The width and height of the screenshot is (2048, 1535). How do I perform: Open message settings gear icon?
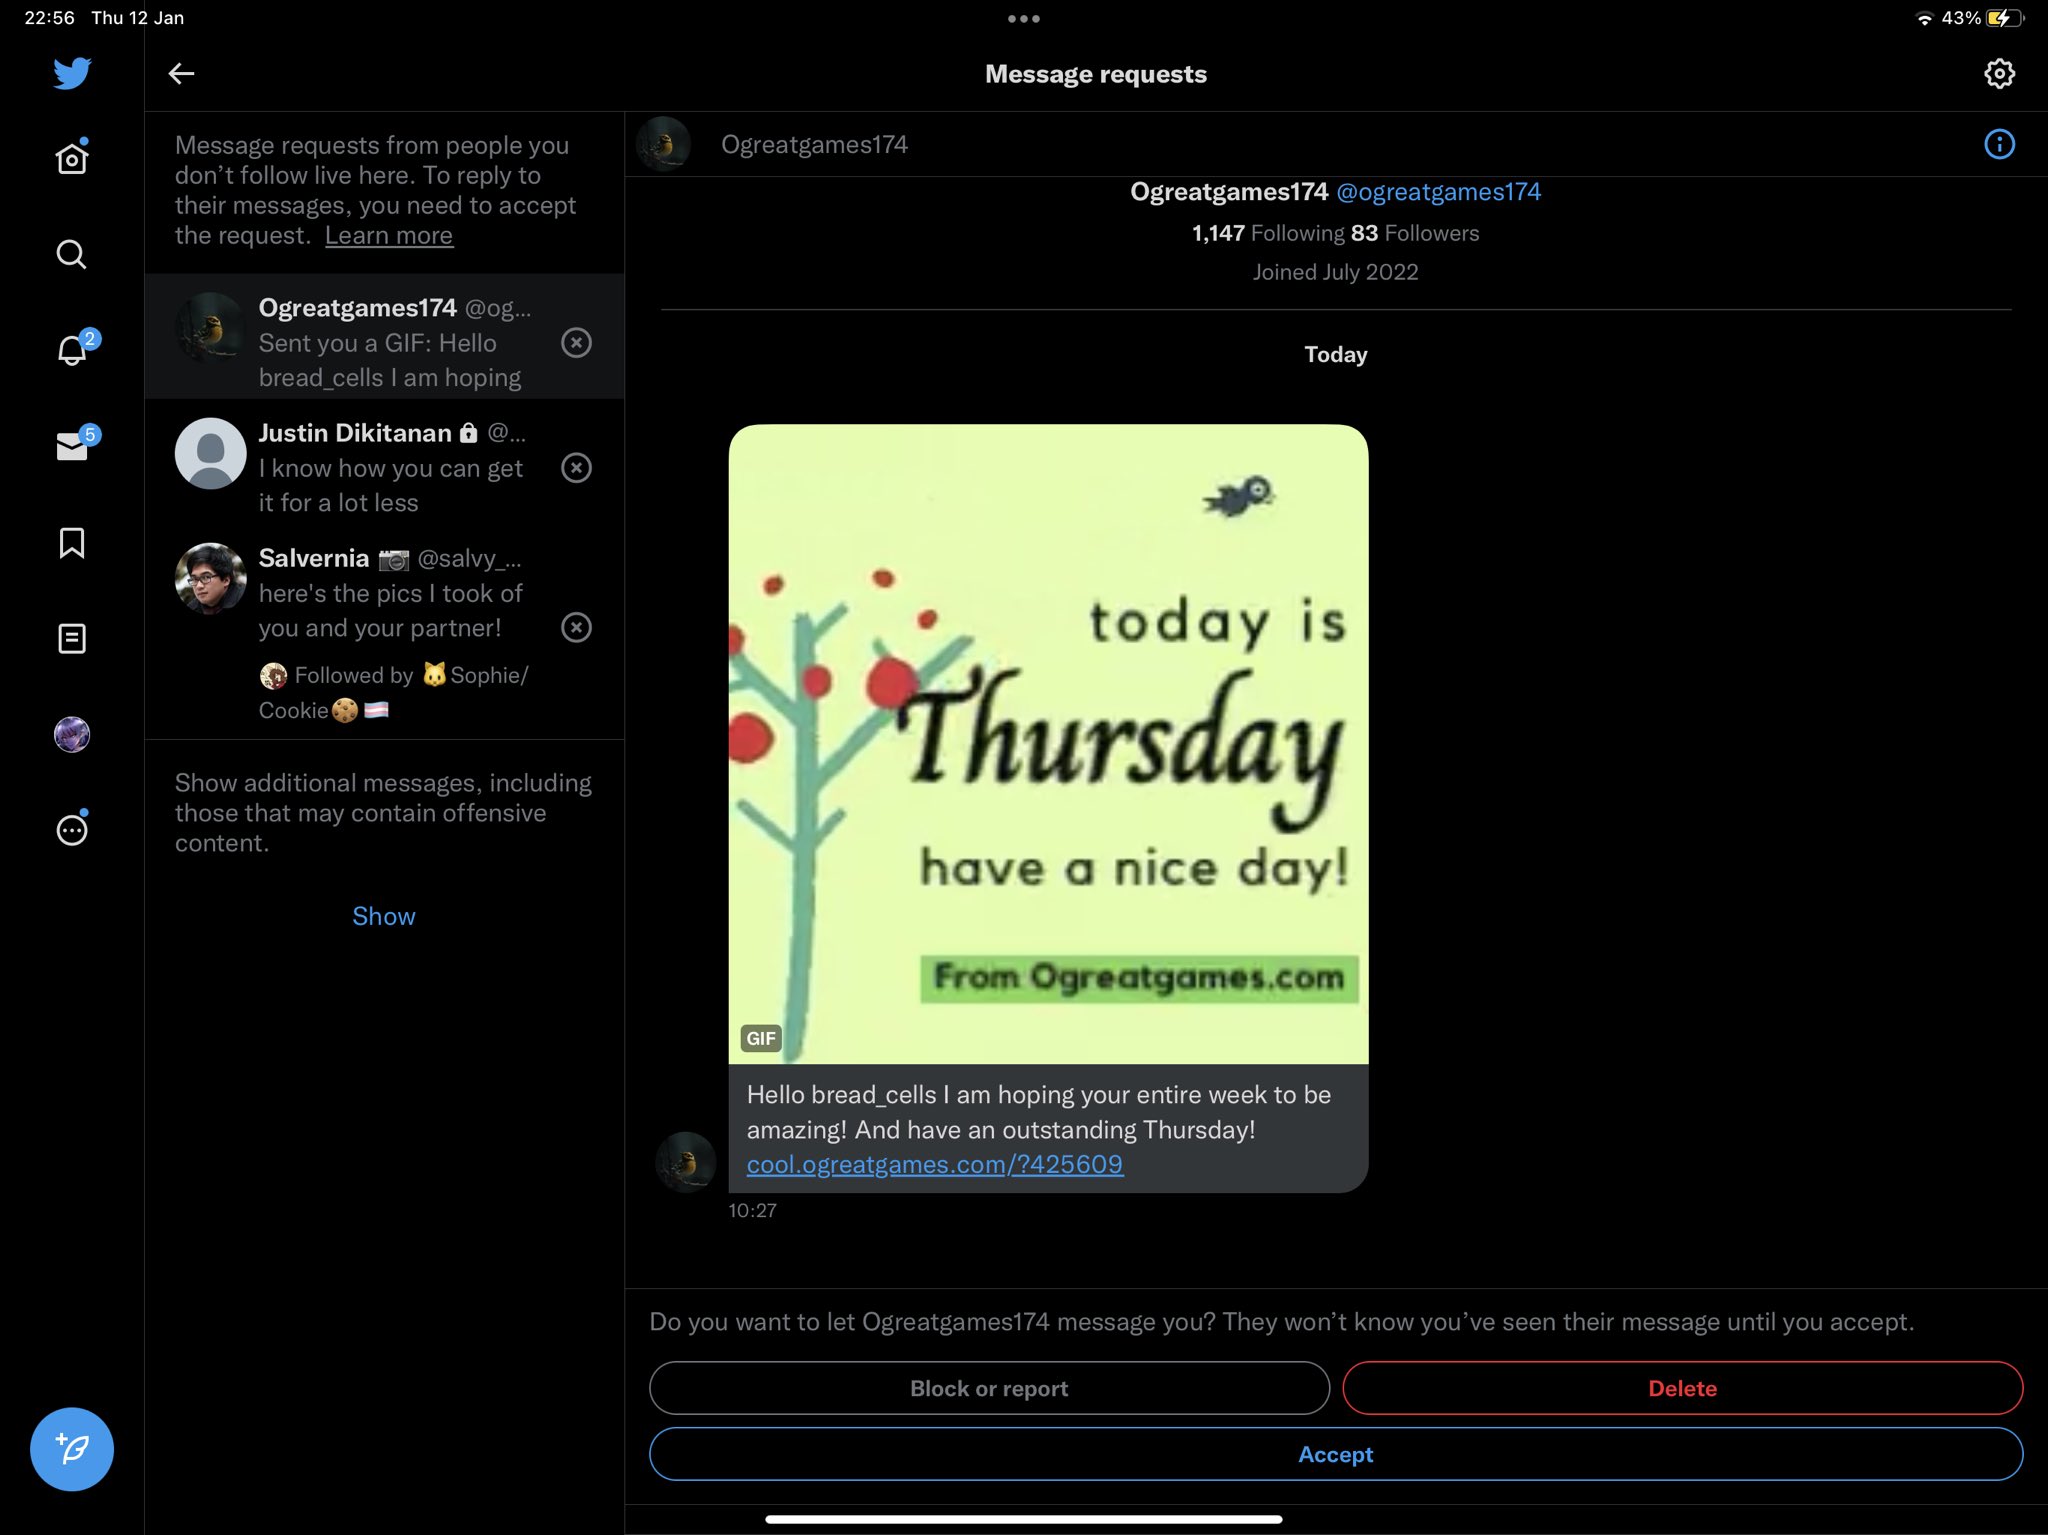point(1998,74)
